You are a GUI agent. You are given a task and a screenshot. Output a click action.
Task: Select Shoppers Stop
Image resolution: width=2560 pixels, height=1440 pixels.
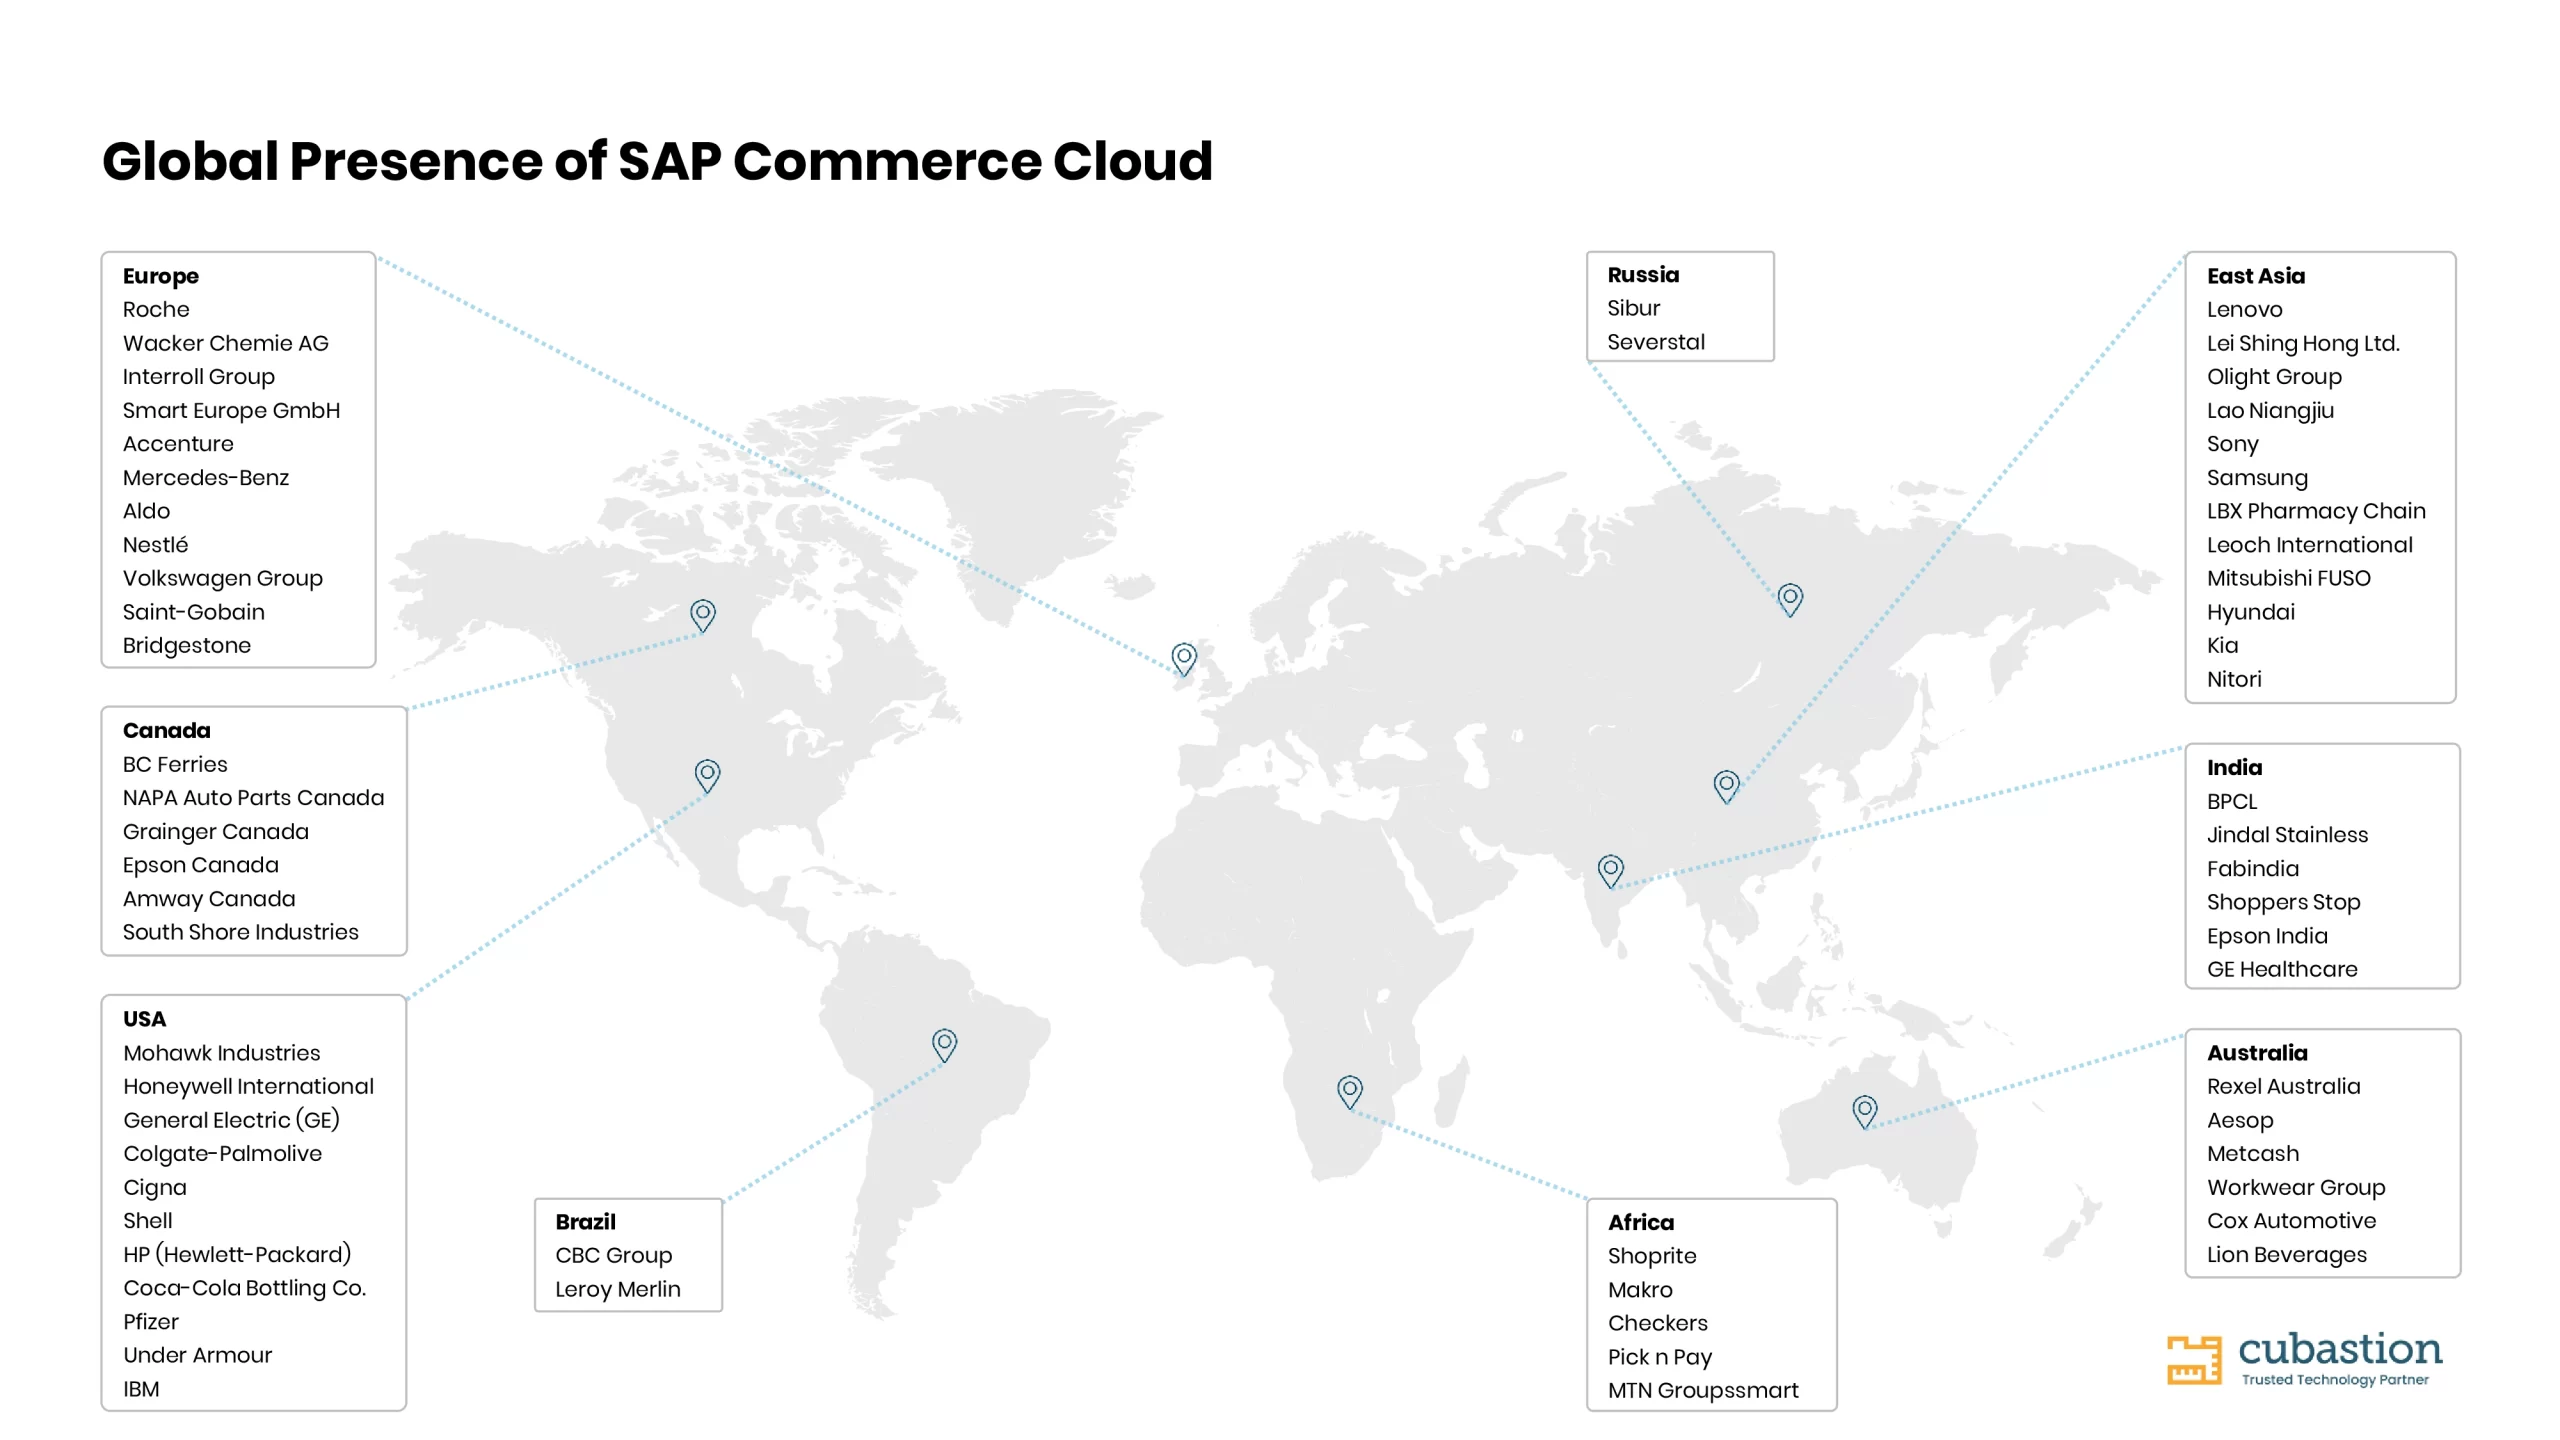coord(2284,902)
